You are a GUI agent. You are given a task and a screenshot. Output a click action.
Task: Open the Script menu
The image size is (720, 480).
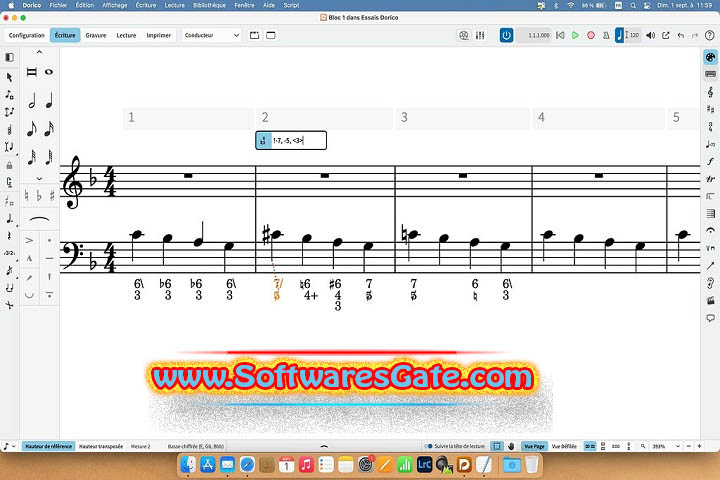291,5
